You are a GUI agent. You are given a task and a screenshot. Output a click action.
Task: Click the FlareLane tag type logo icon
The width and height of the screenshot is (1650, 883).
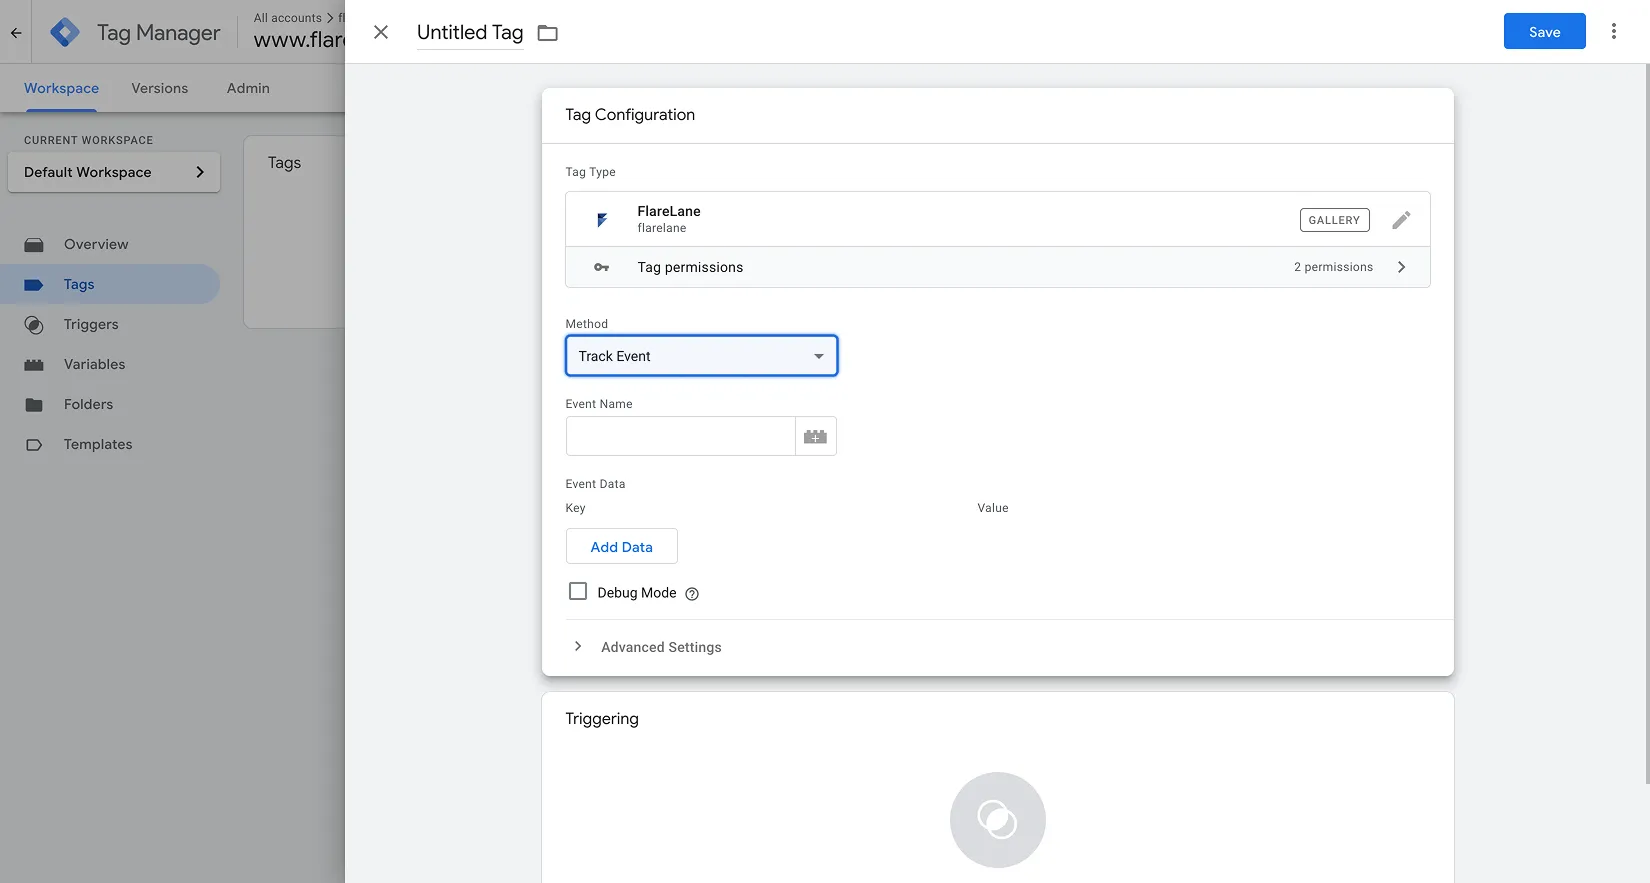click(x=602, y=219)
